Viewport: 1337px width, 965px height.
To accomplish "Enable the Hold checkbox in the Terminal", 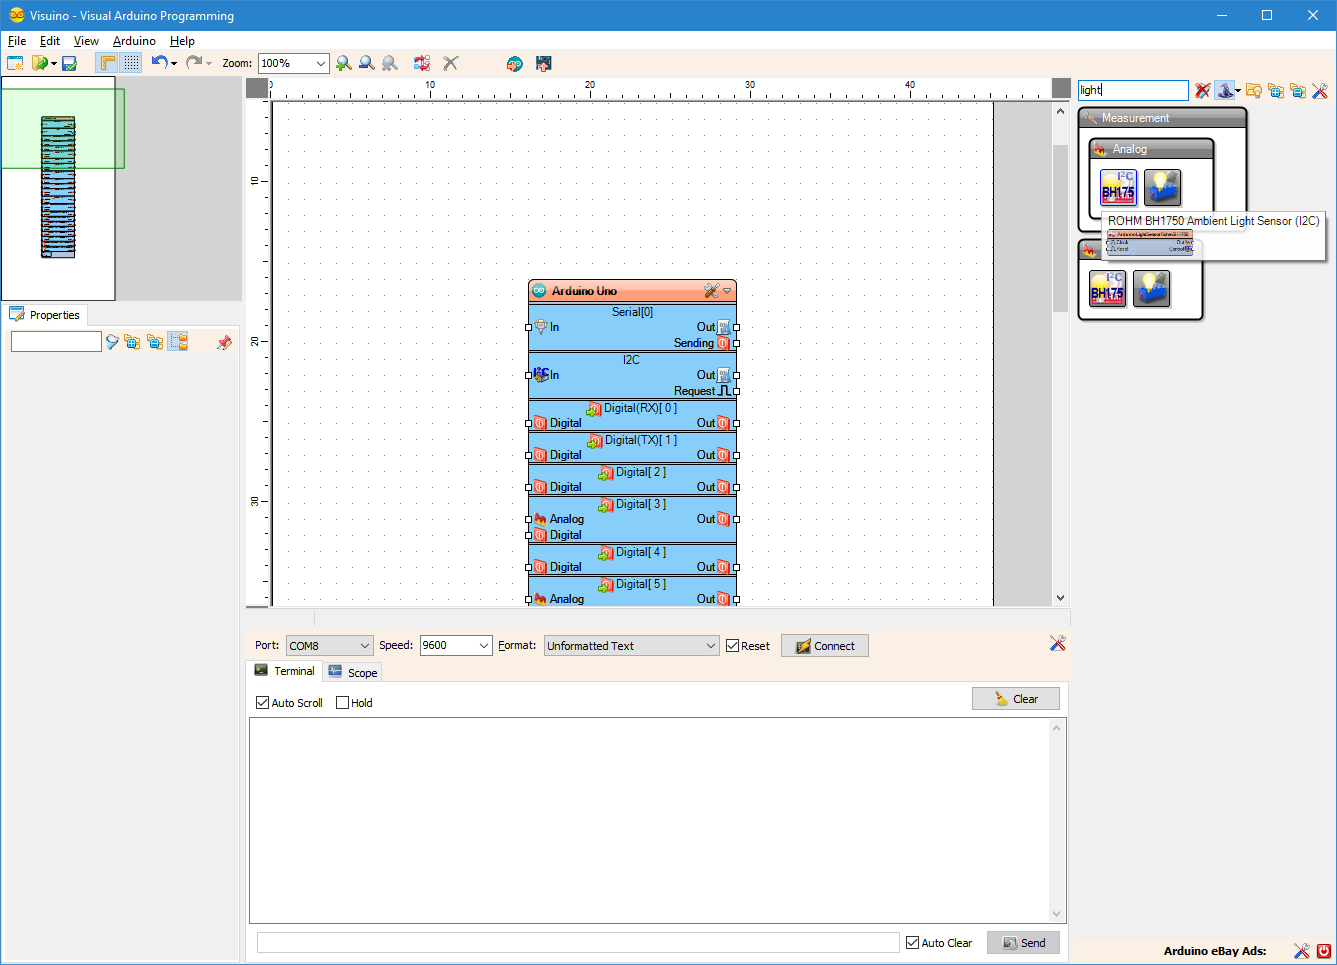I will click(341, 702).
